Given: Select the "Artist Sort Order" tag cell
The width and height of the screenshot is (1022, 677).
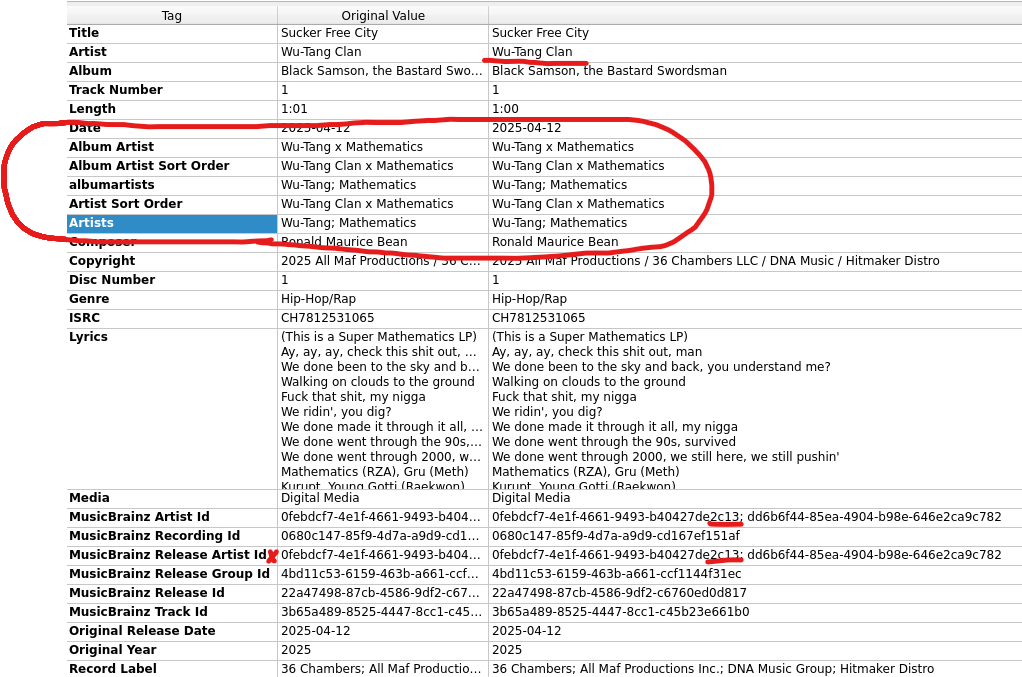Looking at the screenshot, I should (x=172, y=203).
